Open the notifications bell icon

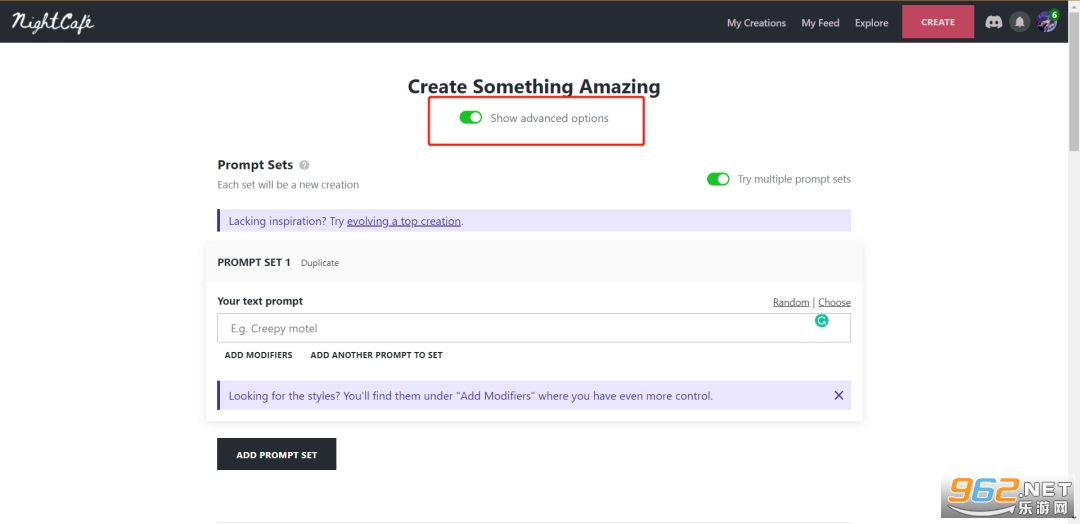coord(1019,23)
